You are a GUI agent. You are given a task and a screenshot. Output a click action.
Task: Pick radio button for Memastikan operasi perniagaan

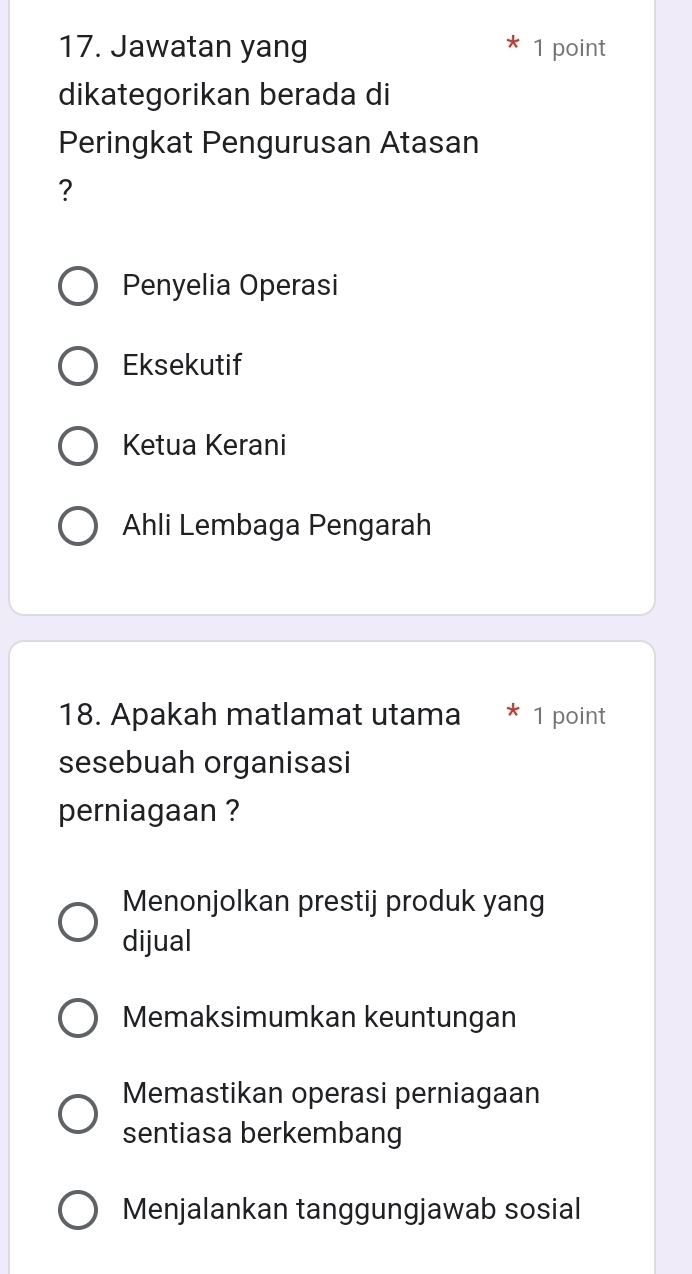(x=79, y=1114)
